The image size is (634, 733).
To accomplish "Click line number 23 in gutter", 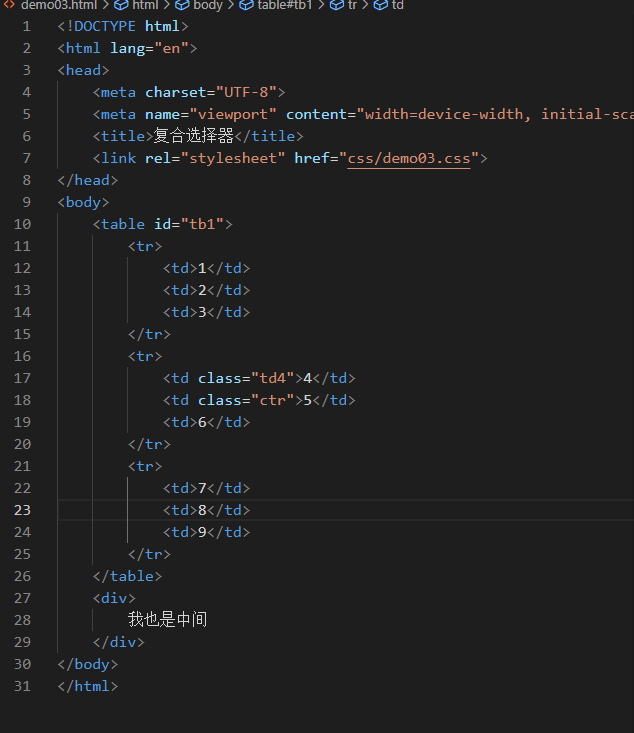I will 22,510.
